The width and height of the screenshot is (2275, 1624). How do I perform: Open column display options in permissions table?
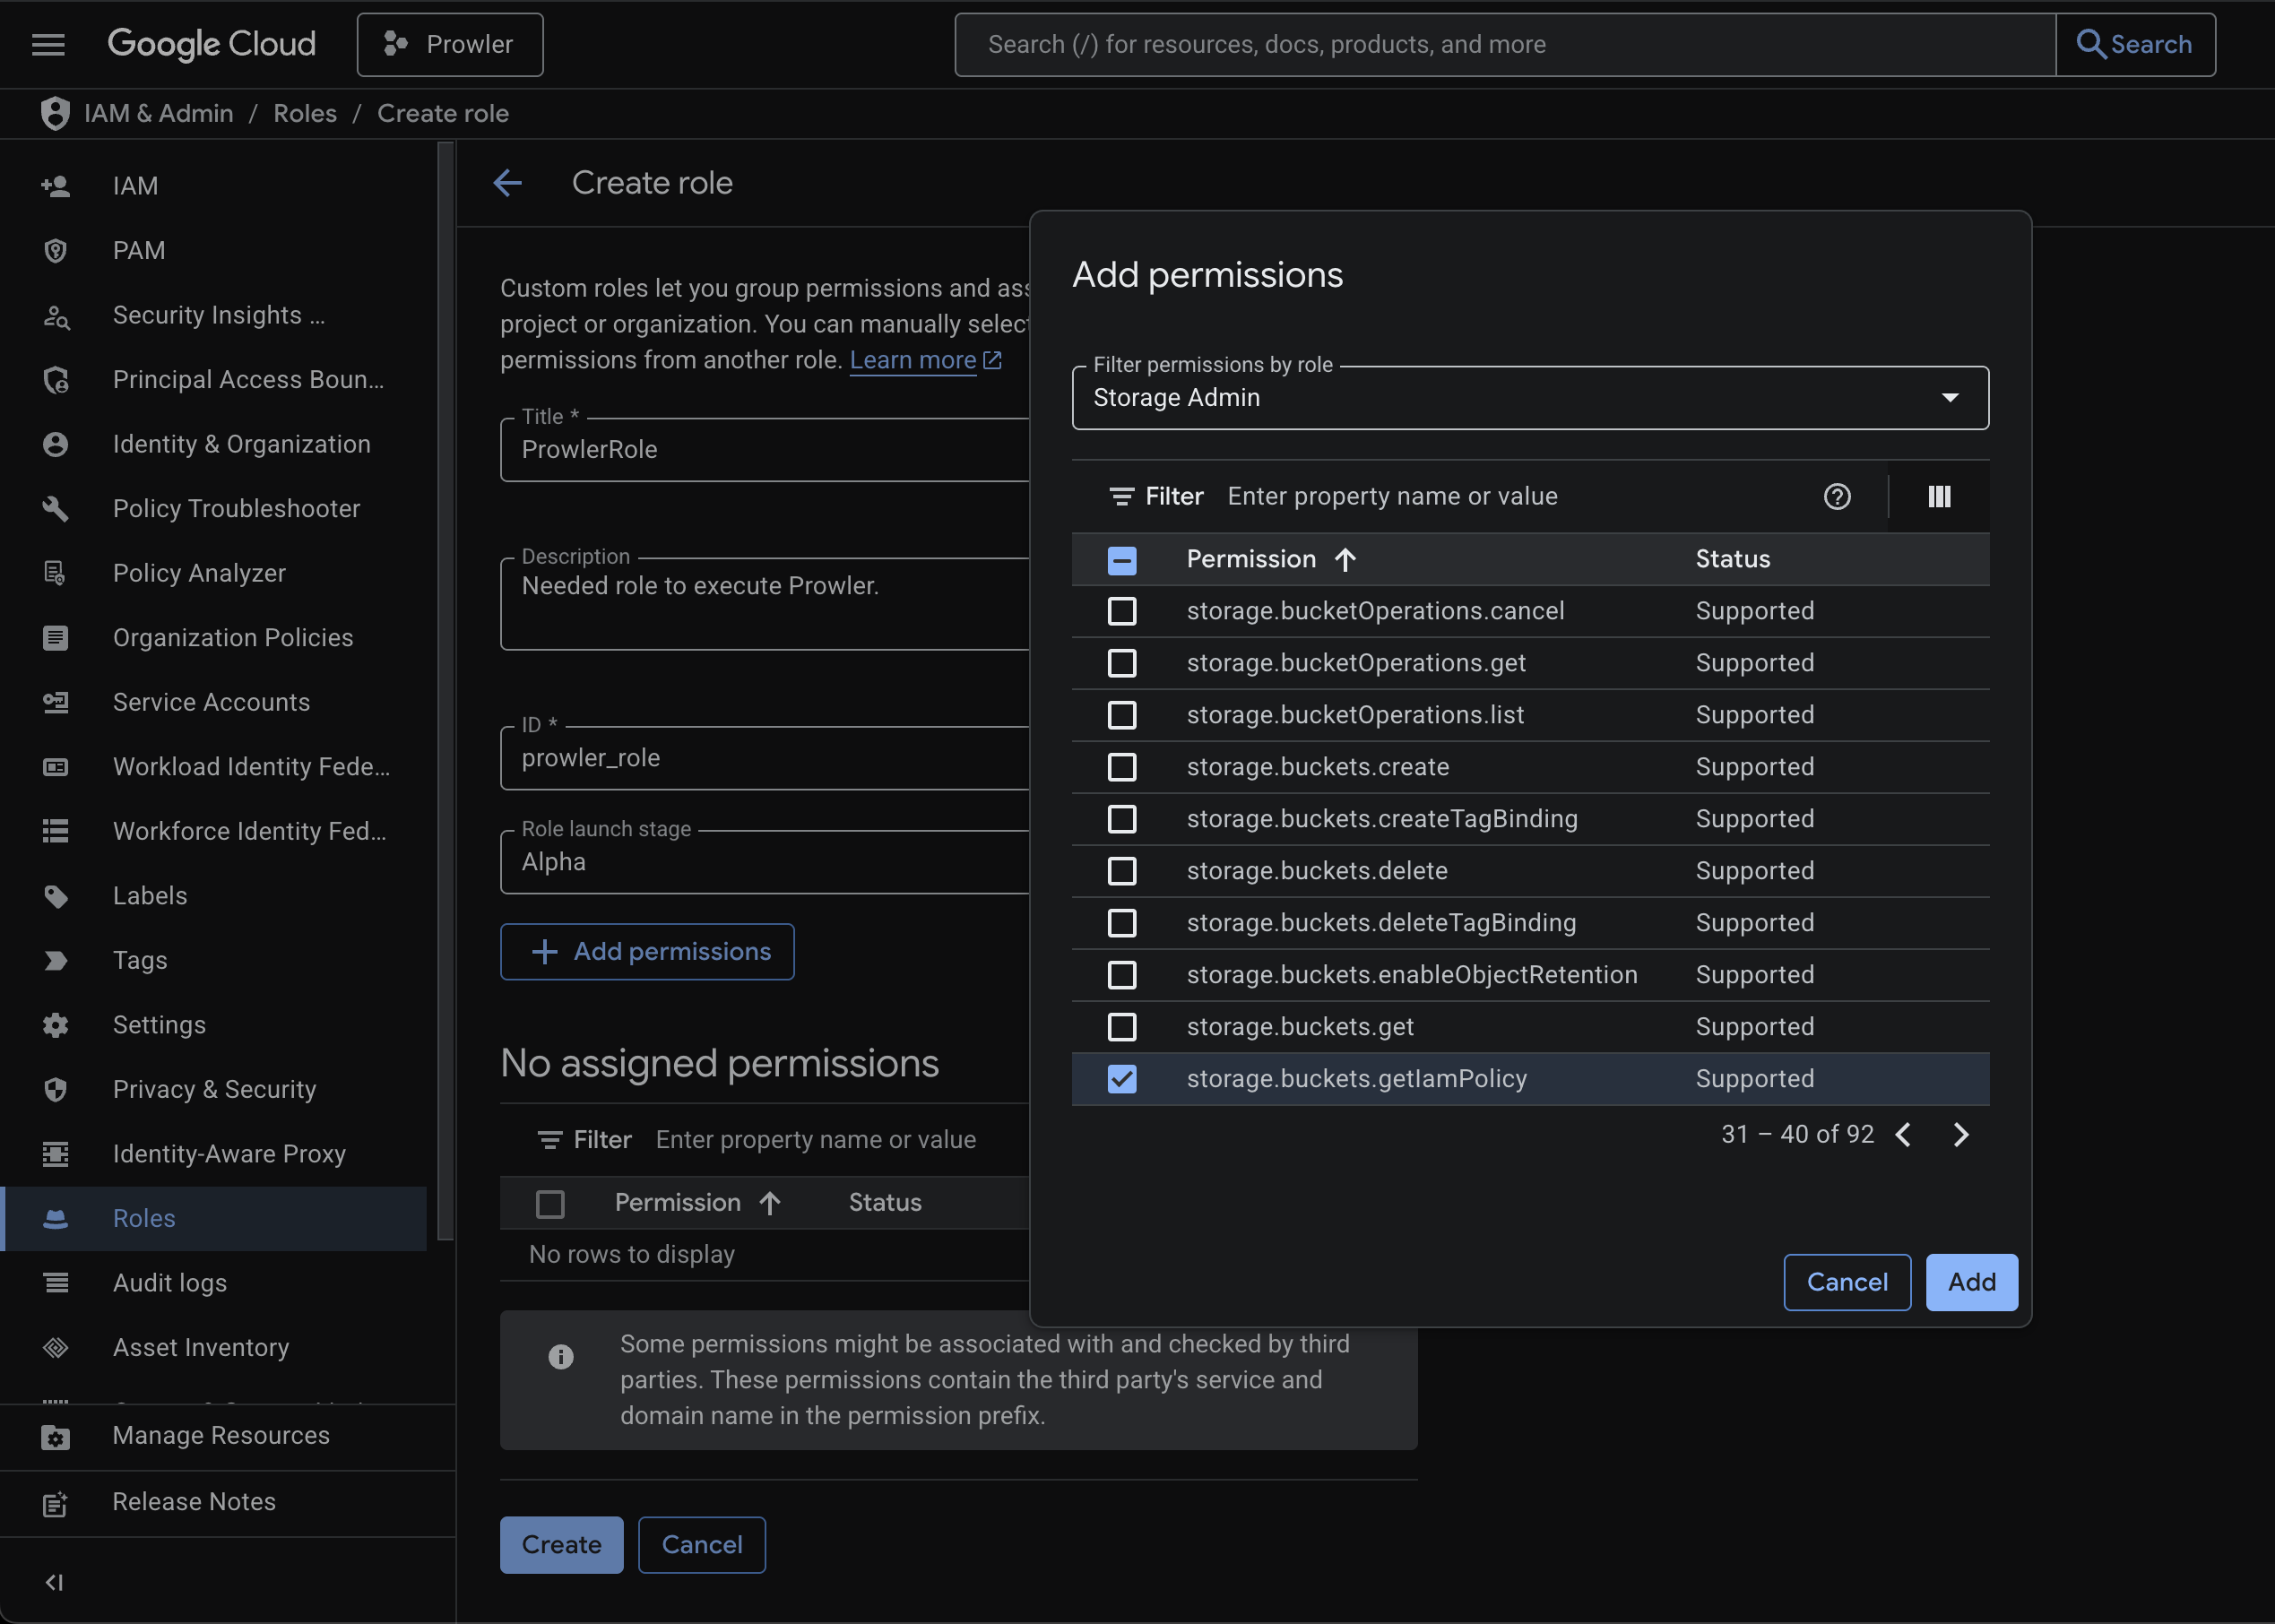tap(1938, 496)
